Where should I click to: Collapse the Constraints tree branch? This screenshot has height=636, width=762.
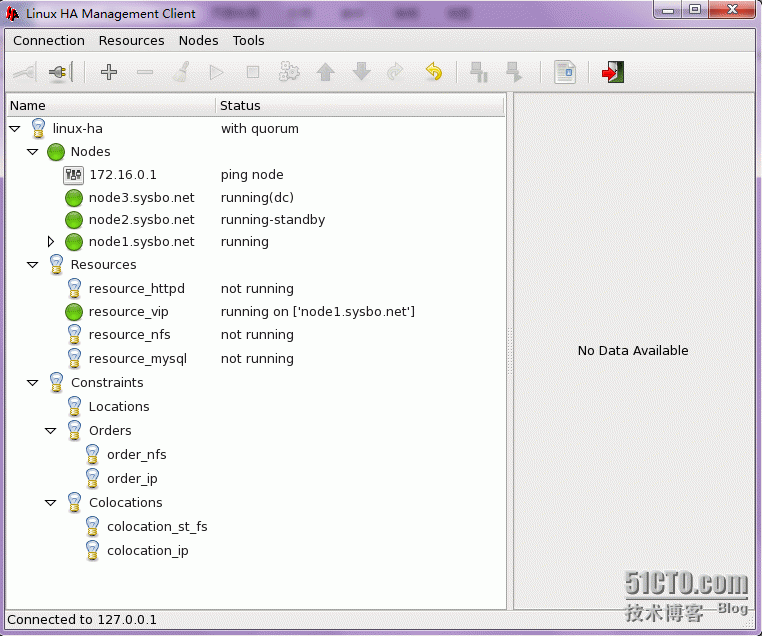click(x=33, y=383)
